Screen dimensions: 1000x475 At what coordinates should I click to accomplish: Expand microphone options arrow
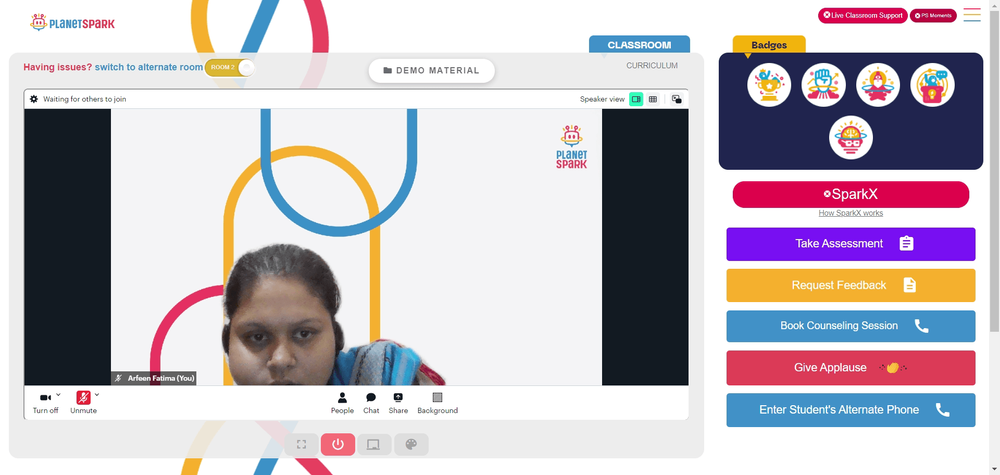pyautogui.click(x=97, y=395)
